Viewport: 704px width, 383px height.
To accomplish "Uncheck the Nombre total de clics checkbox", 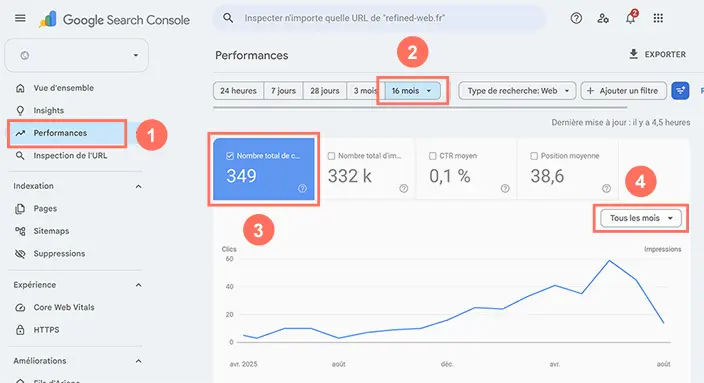I will 230,156.
